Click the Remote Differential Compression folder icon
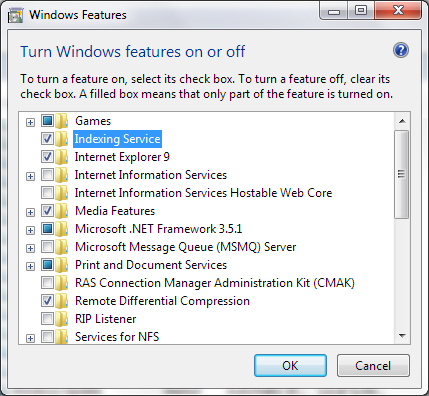 [x=62, y=301]
